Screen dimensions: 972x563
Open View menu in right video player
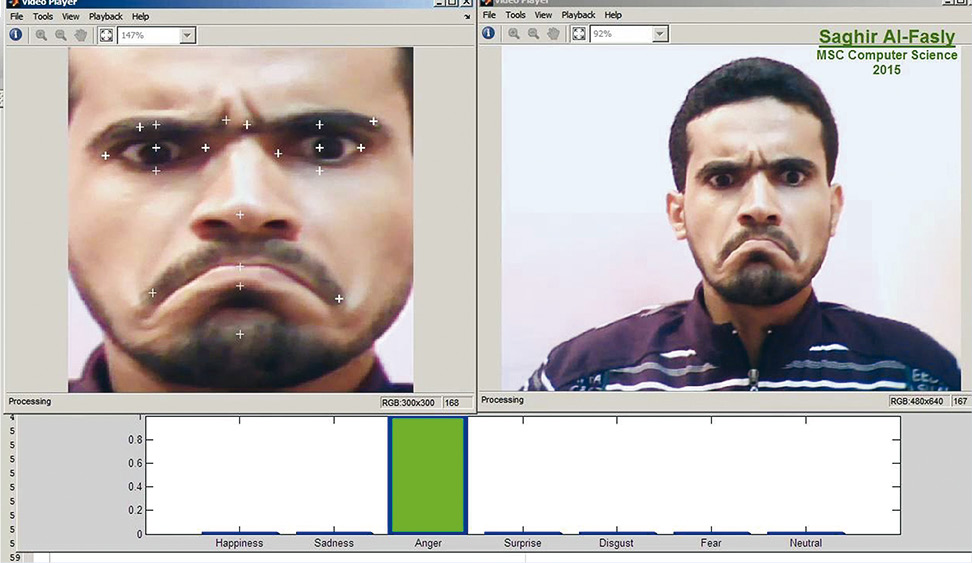[543, 15]
